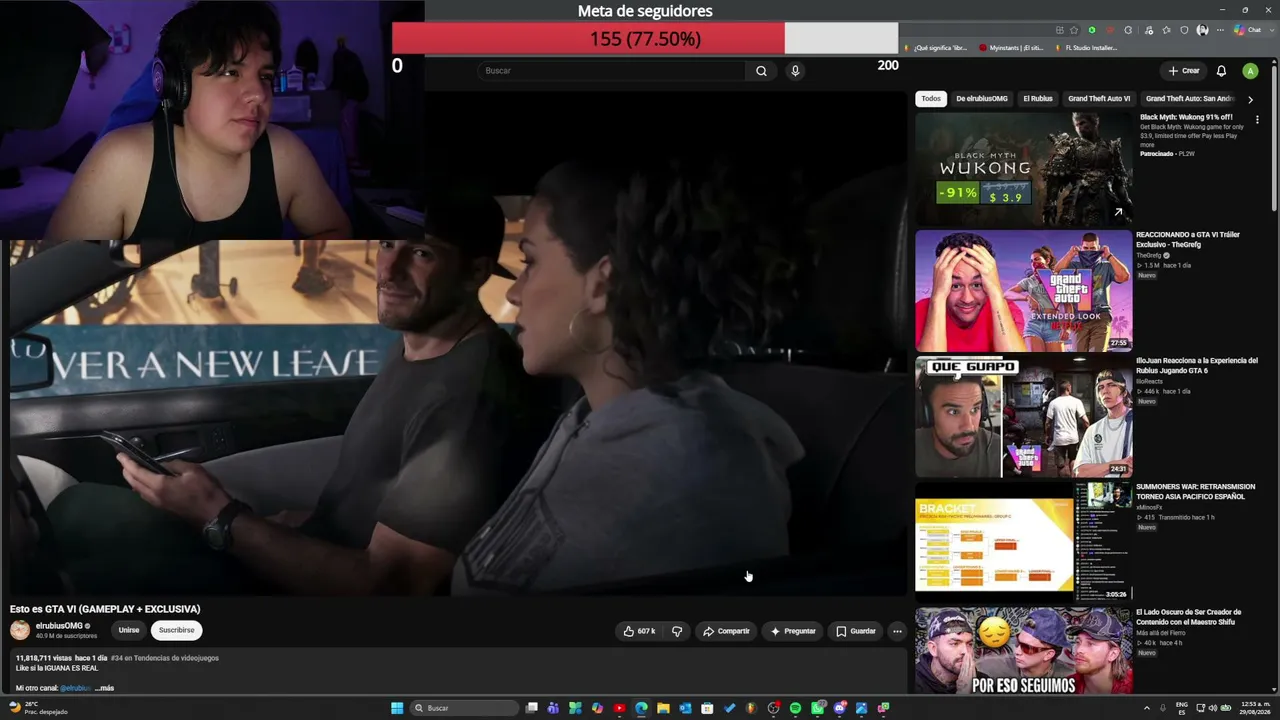
Task: Open IlloJuan Reacciona a la Experiencia title
Action: tap(1197, 365)
